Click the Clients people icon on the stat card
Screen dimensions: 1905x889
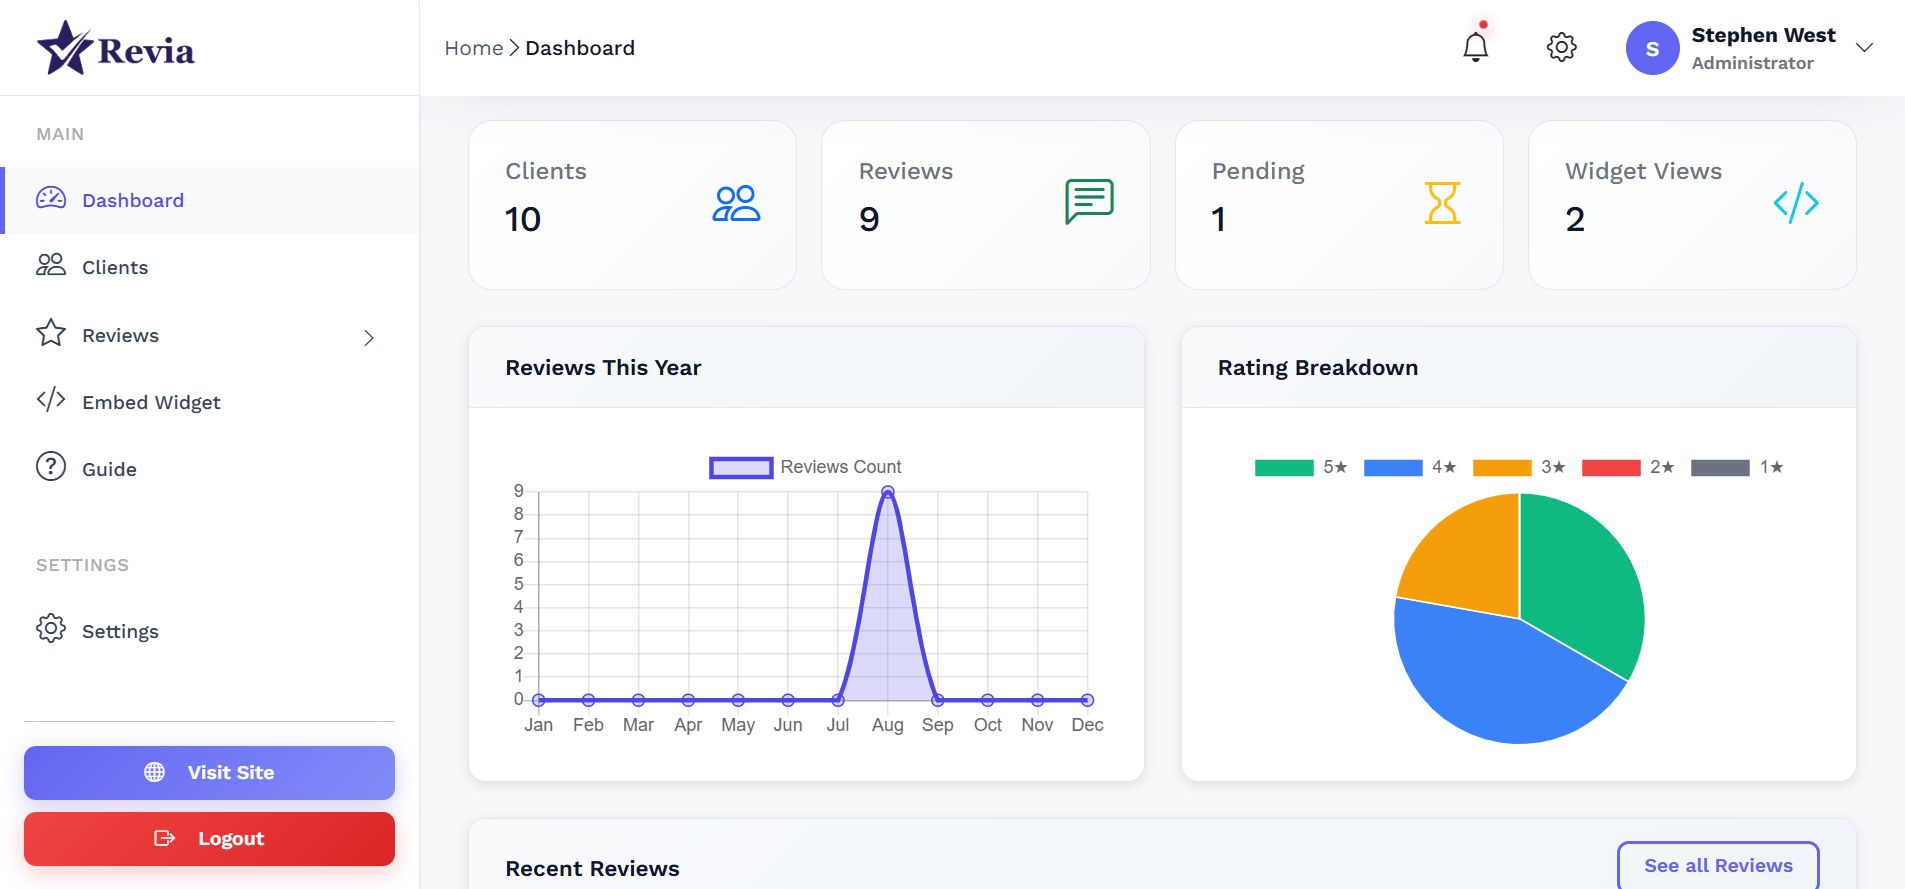[736, 203]
